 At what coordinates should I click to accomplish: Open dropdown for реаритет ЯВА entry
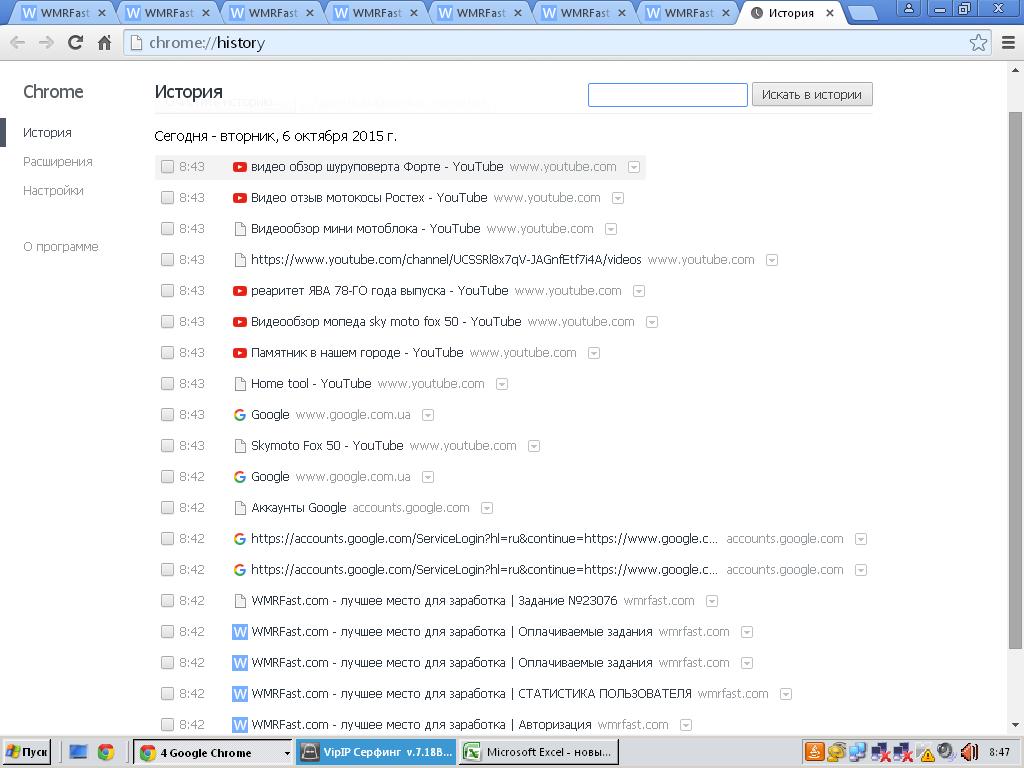tap(639, 291)
